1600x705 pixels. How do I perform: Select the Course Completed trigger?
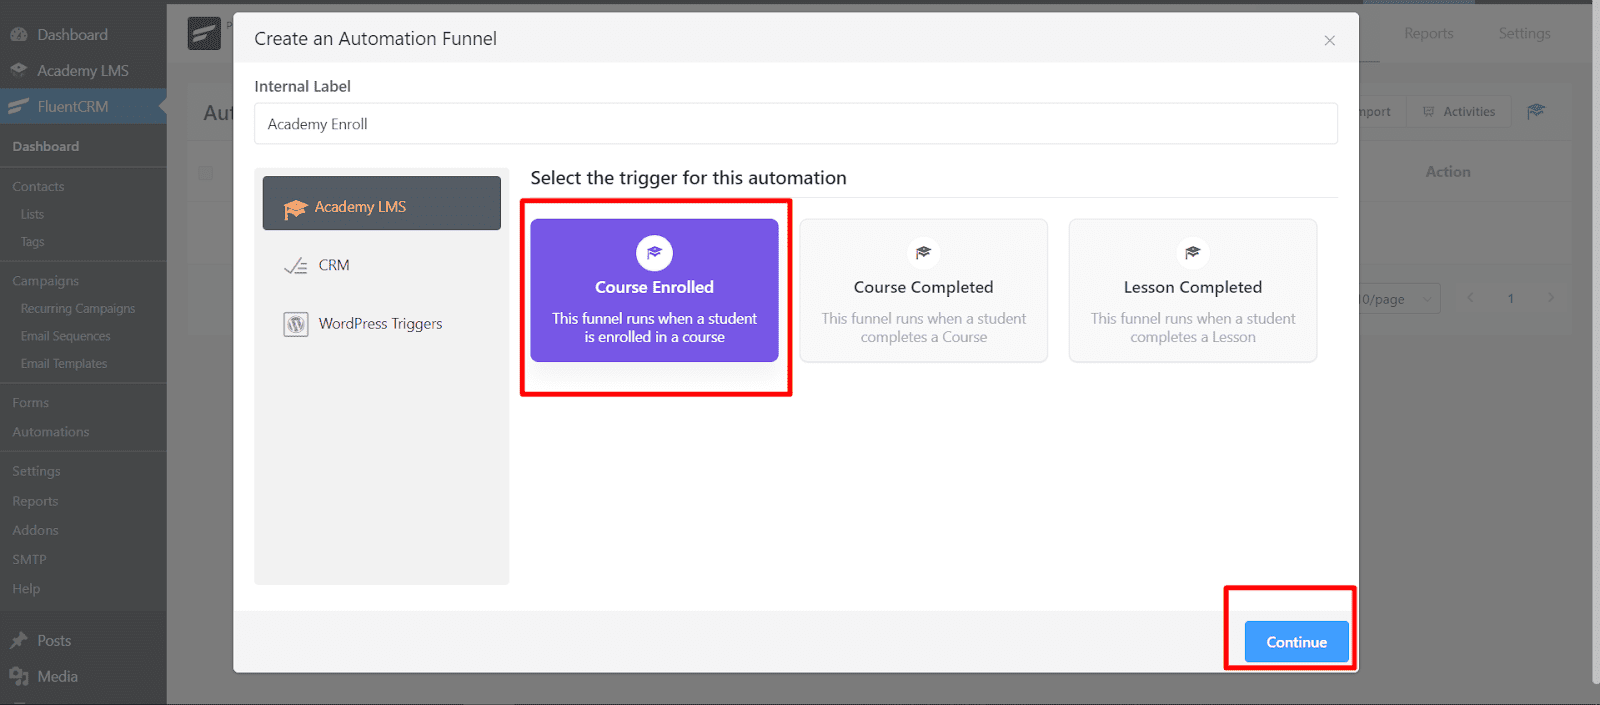tap(923, 291)
